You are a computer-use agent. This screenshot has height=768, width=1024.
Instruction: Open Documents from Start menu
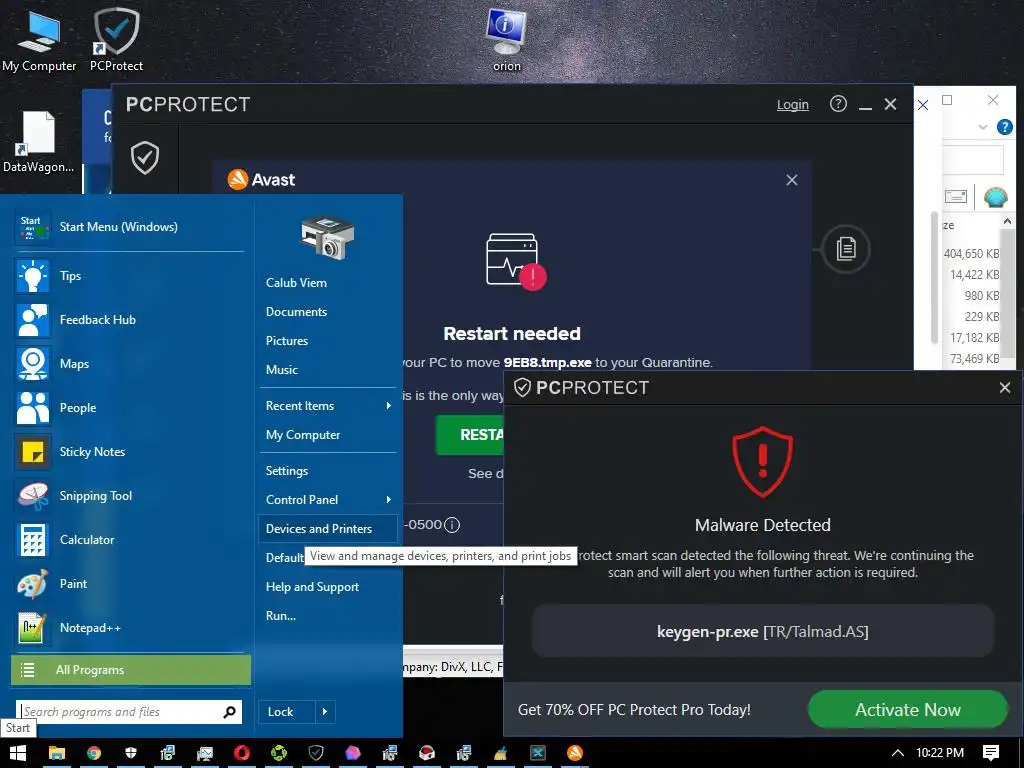[296, 312]
